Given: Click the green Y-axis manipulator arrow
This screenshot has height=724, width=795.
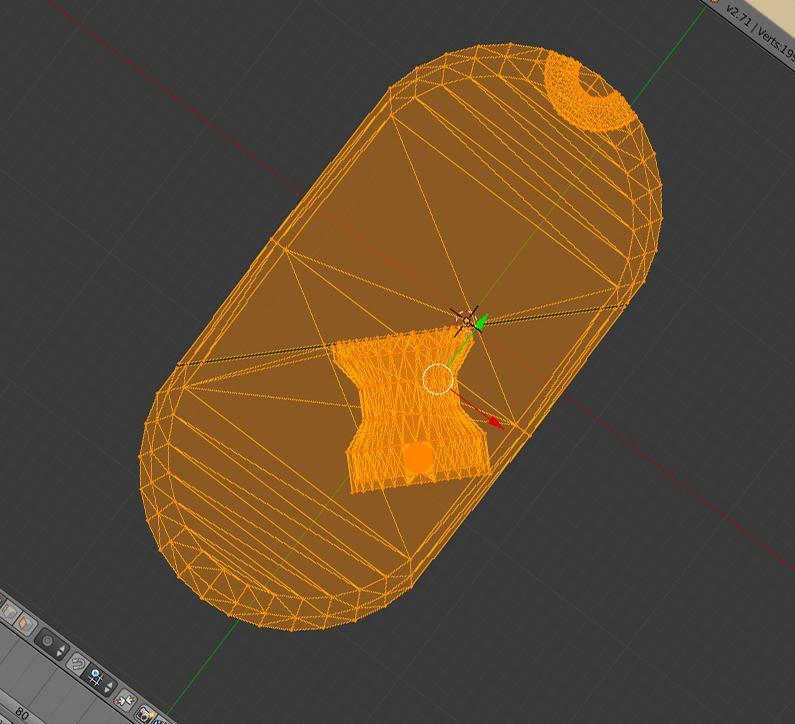Looking at the screenshot, I should click(x=481, y=321).
